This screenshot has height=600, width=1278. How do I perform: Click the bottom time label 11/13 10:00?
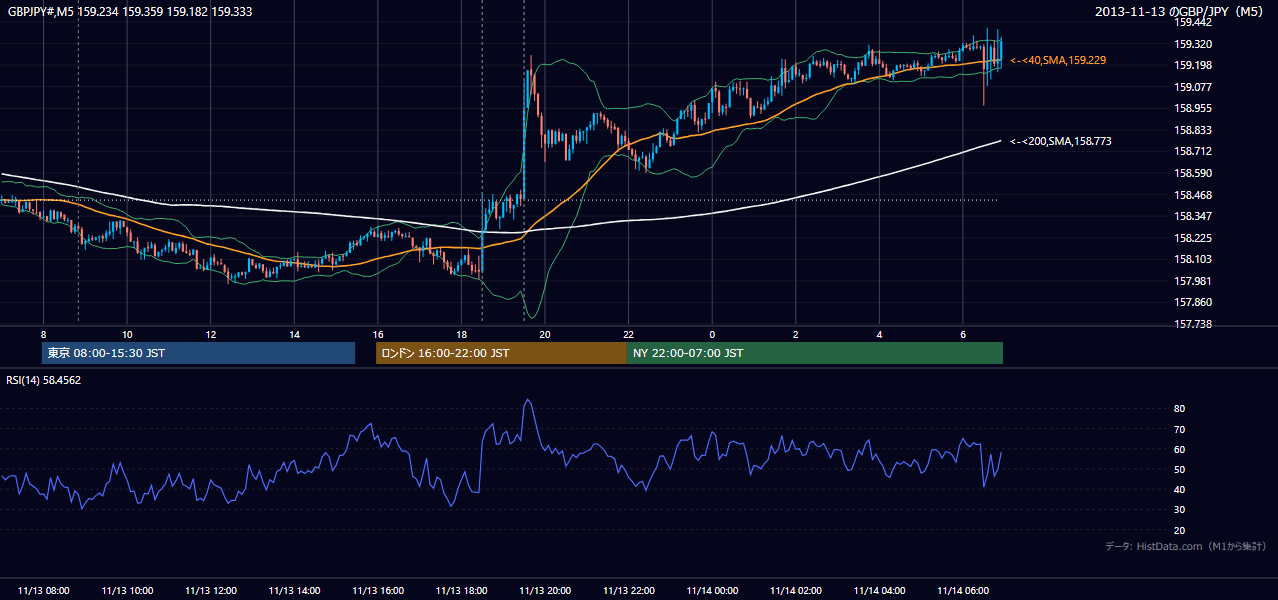(x=127, y=591)
